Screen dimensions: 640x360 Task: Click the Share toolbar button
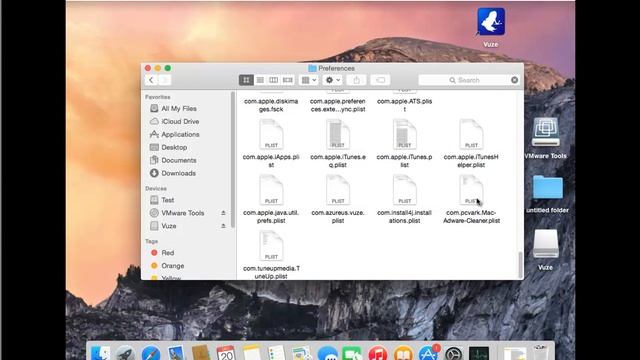pyautogui.click(x=356, y=80)
